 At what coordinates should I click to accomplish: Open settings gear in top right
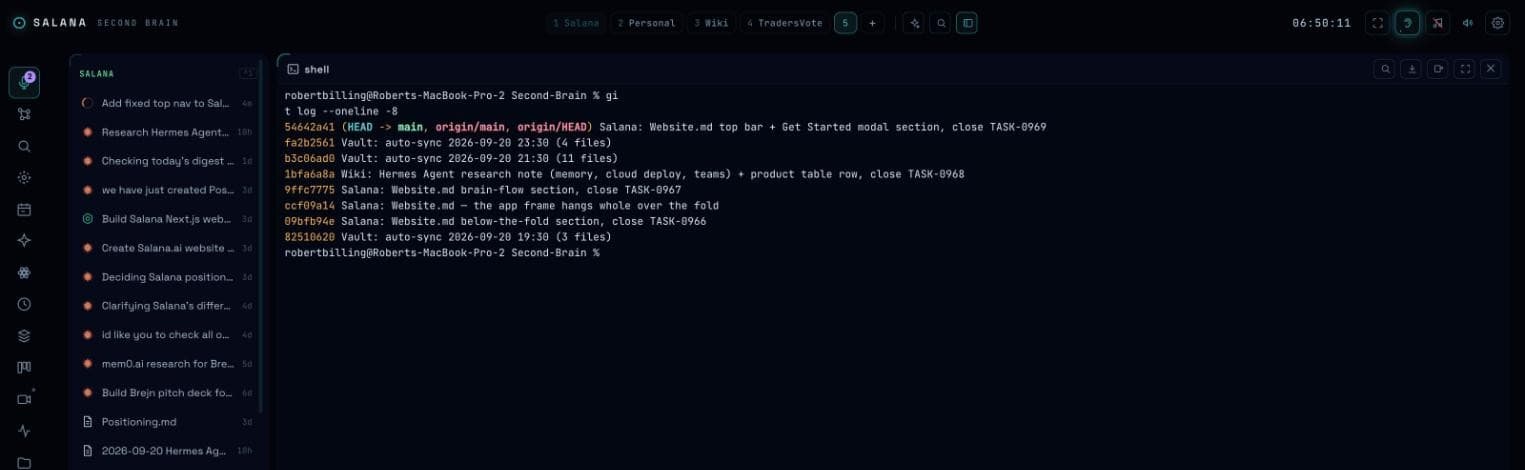click(x=1497, y=23)
